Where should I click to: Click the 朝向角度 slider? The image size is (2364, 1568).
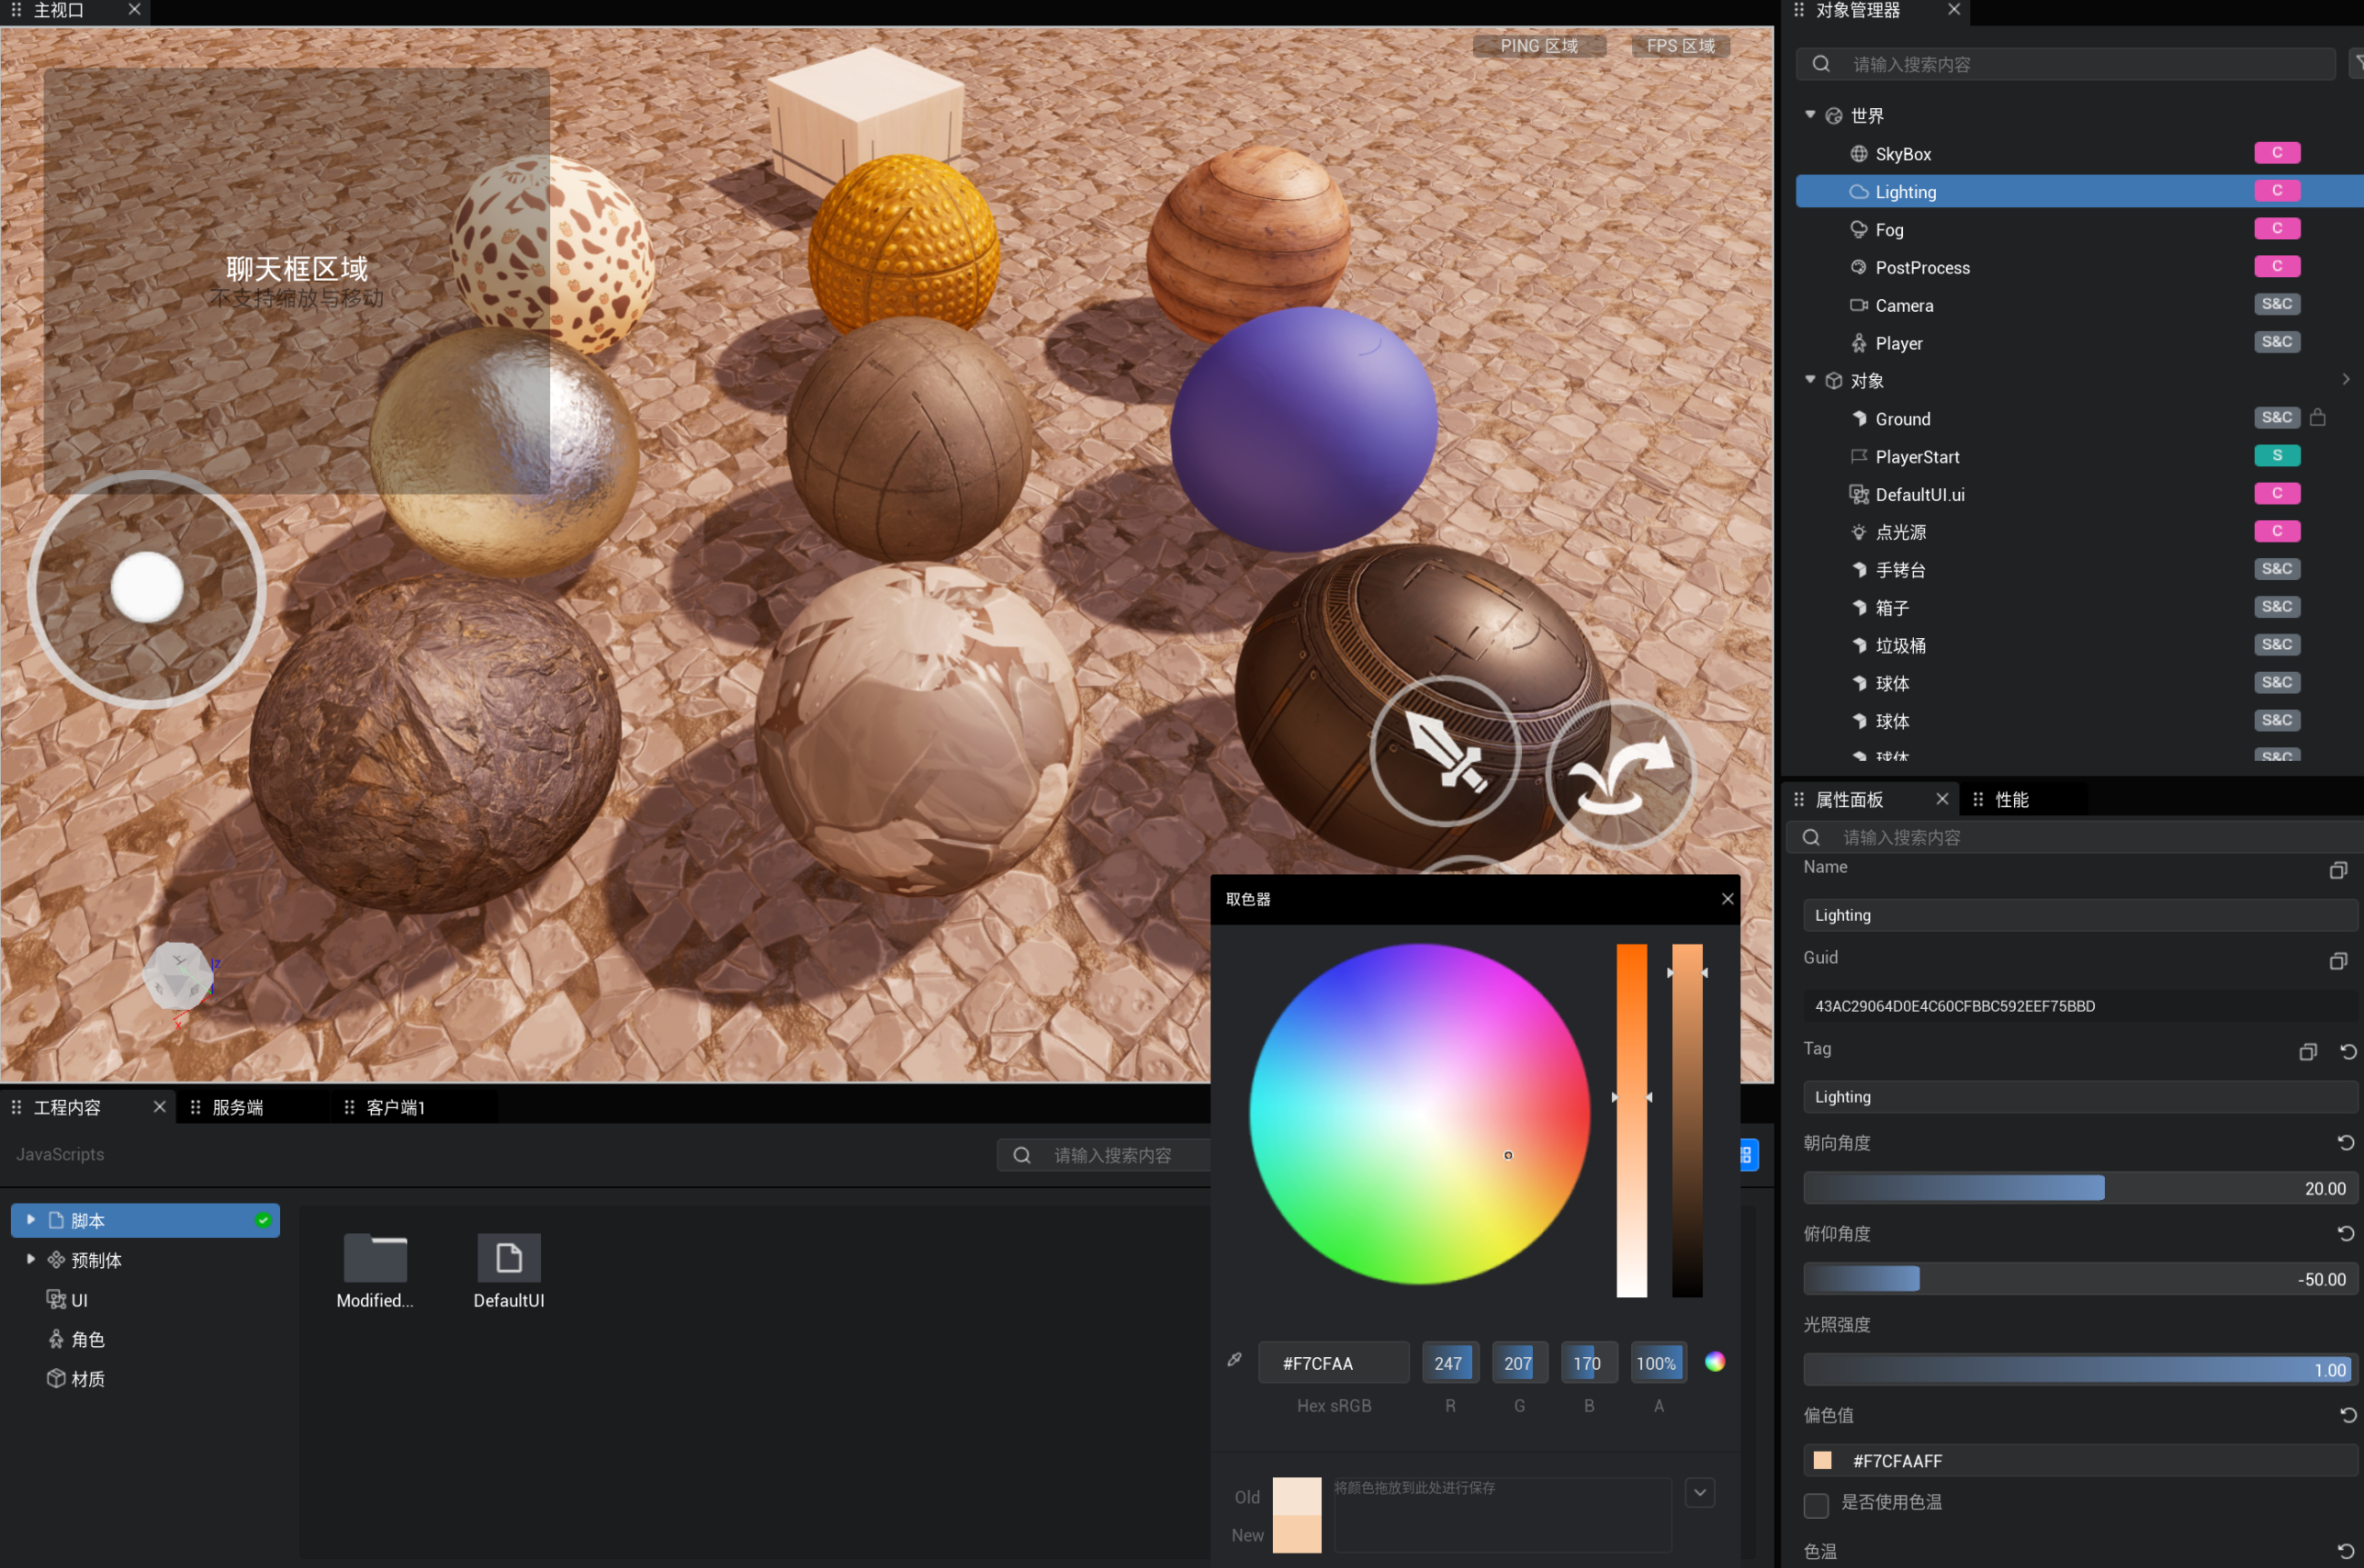click(x=2080, y=1188)
